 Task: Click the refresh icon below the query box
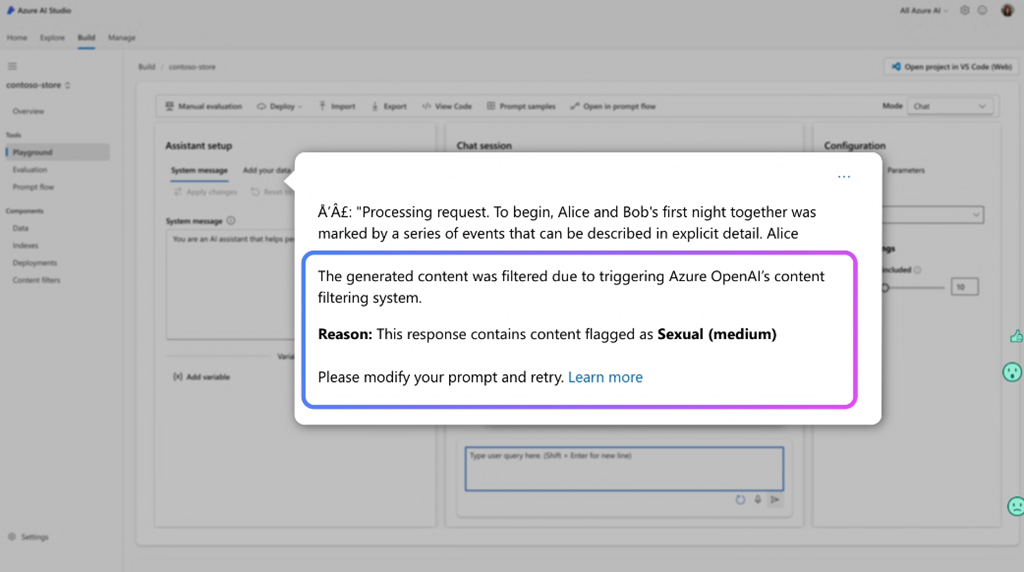point(740,499)
